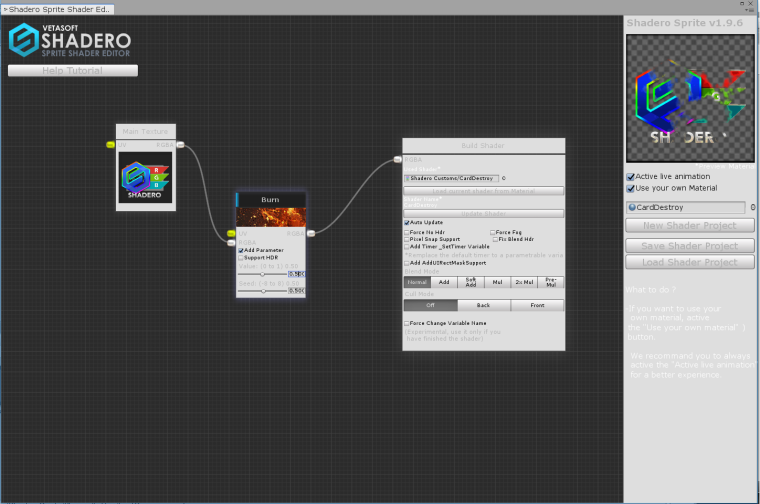Click the Shadero logo hexagon icon
760x504 pixels.
(23, 40)
